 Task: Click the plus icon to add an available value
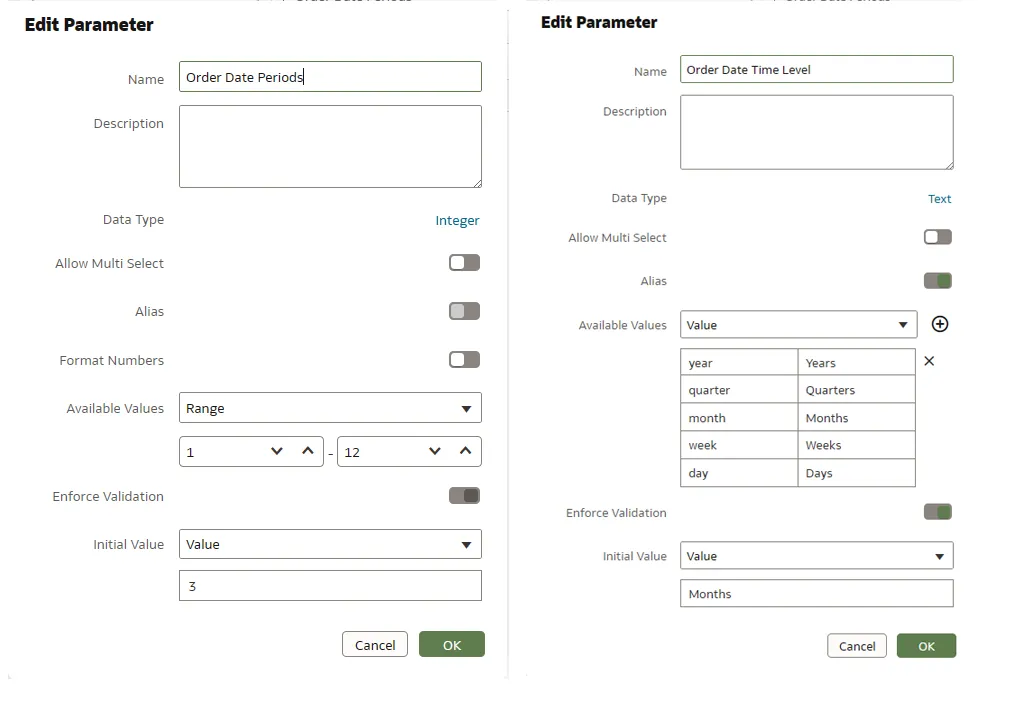pyautogui.click(x=939, y=324)
